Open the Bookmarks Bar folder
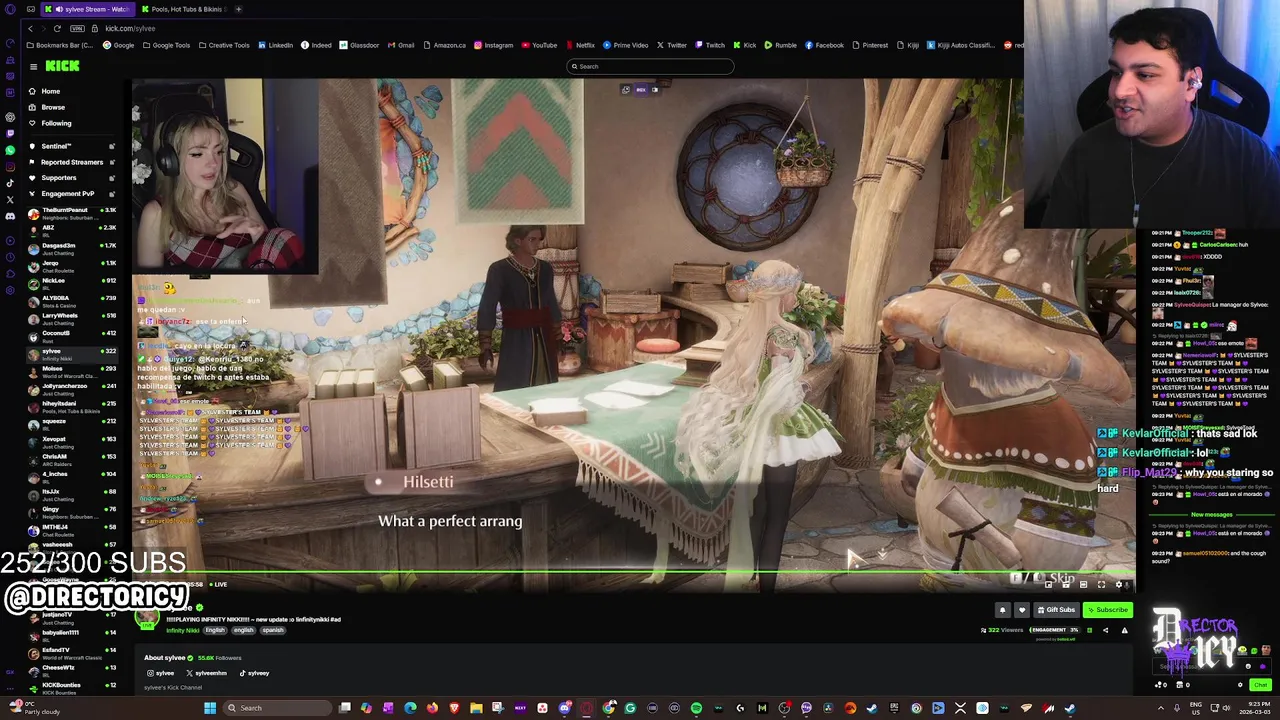 tap(60, 45)
